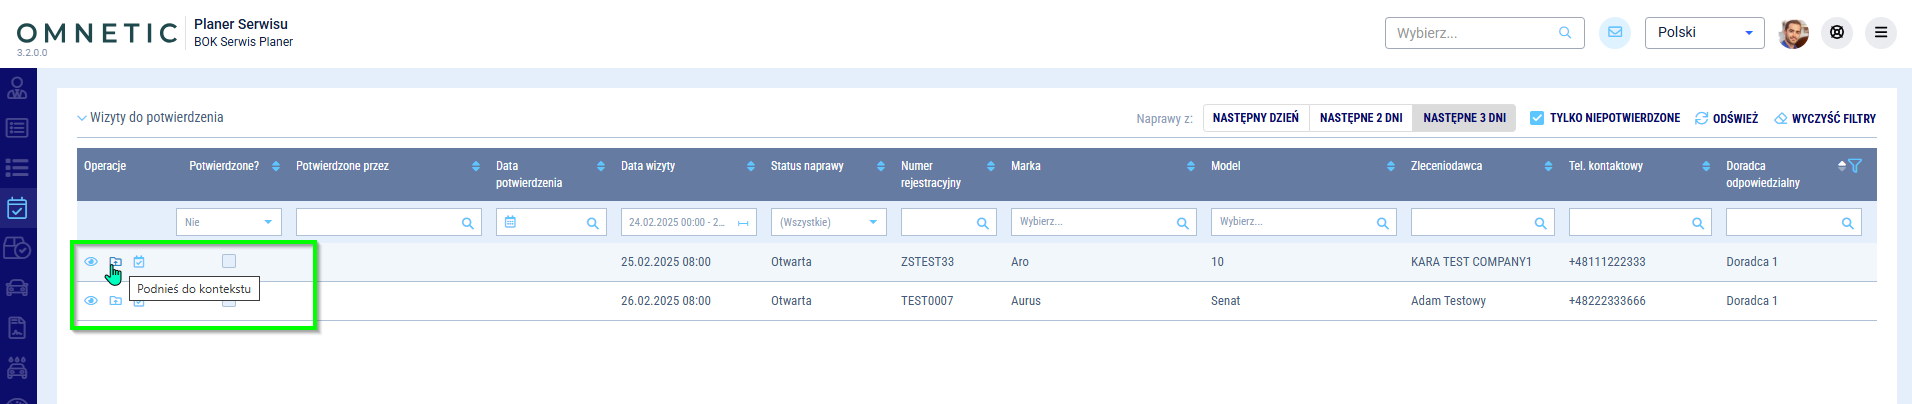Click the Numer rejestracyjny filter input field
The width and height of the screenshot is (1912, 404).
(x=937, y=222)
